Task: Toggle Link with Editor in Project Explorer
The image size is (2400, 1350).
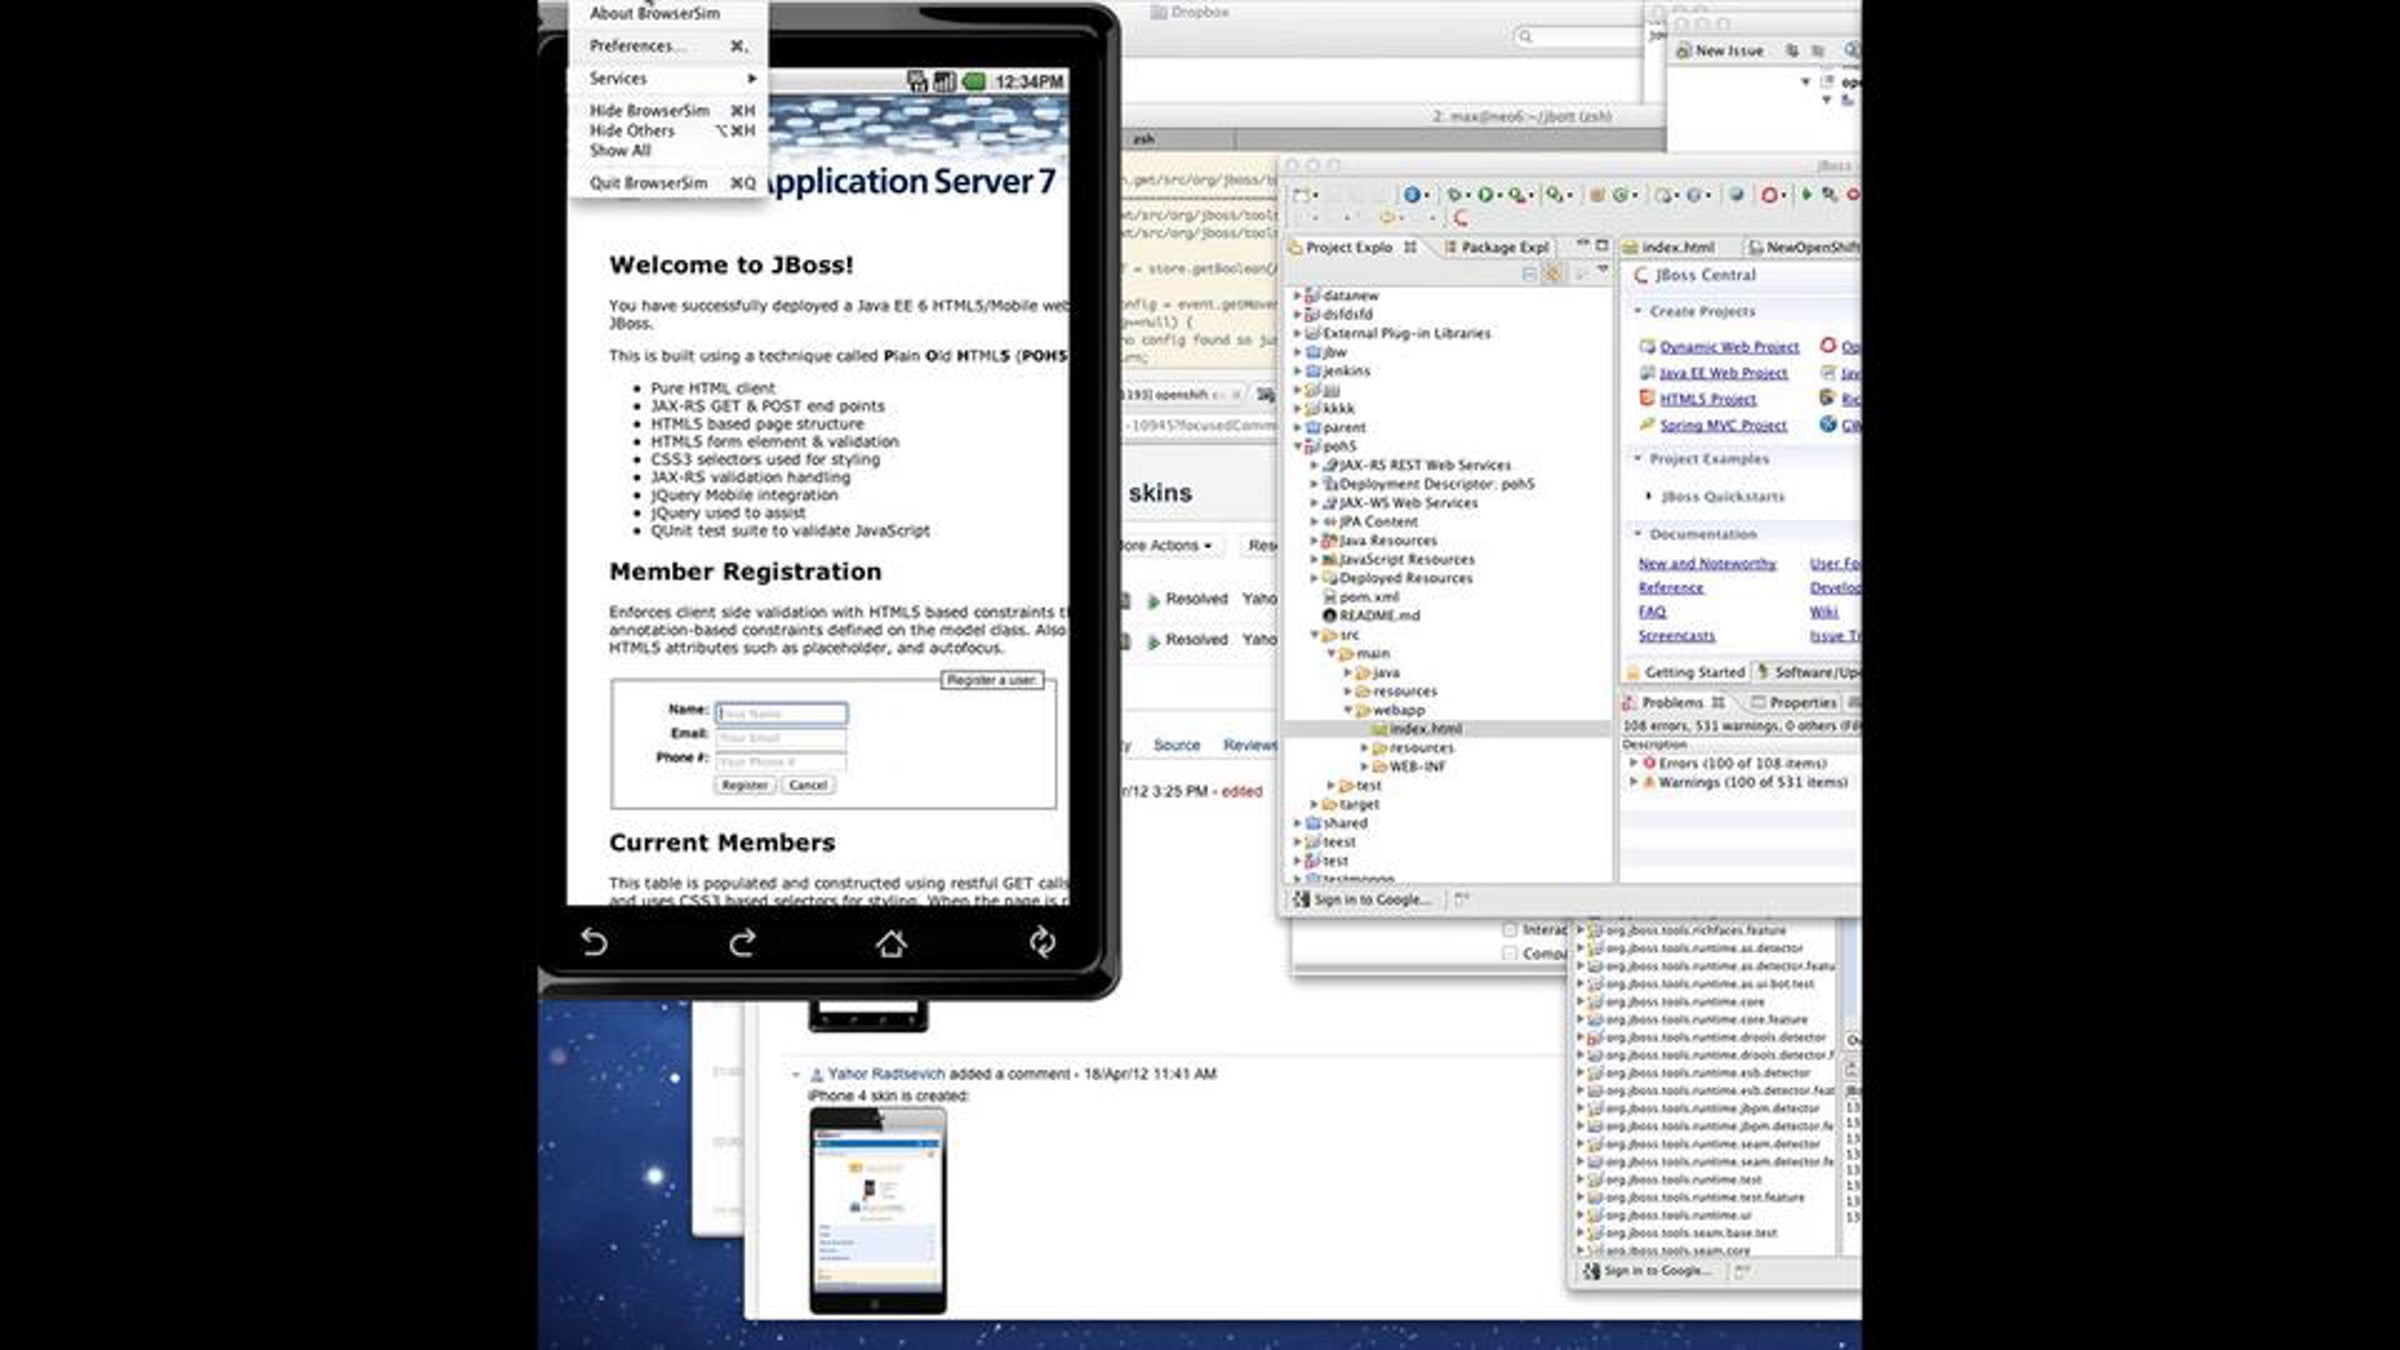Action: tap(1552, 274)
